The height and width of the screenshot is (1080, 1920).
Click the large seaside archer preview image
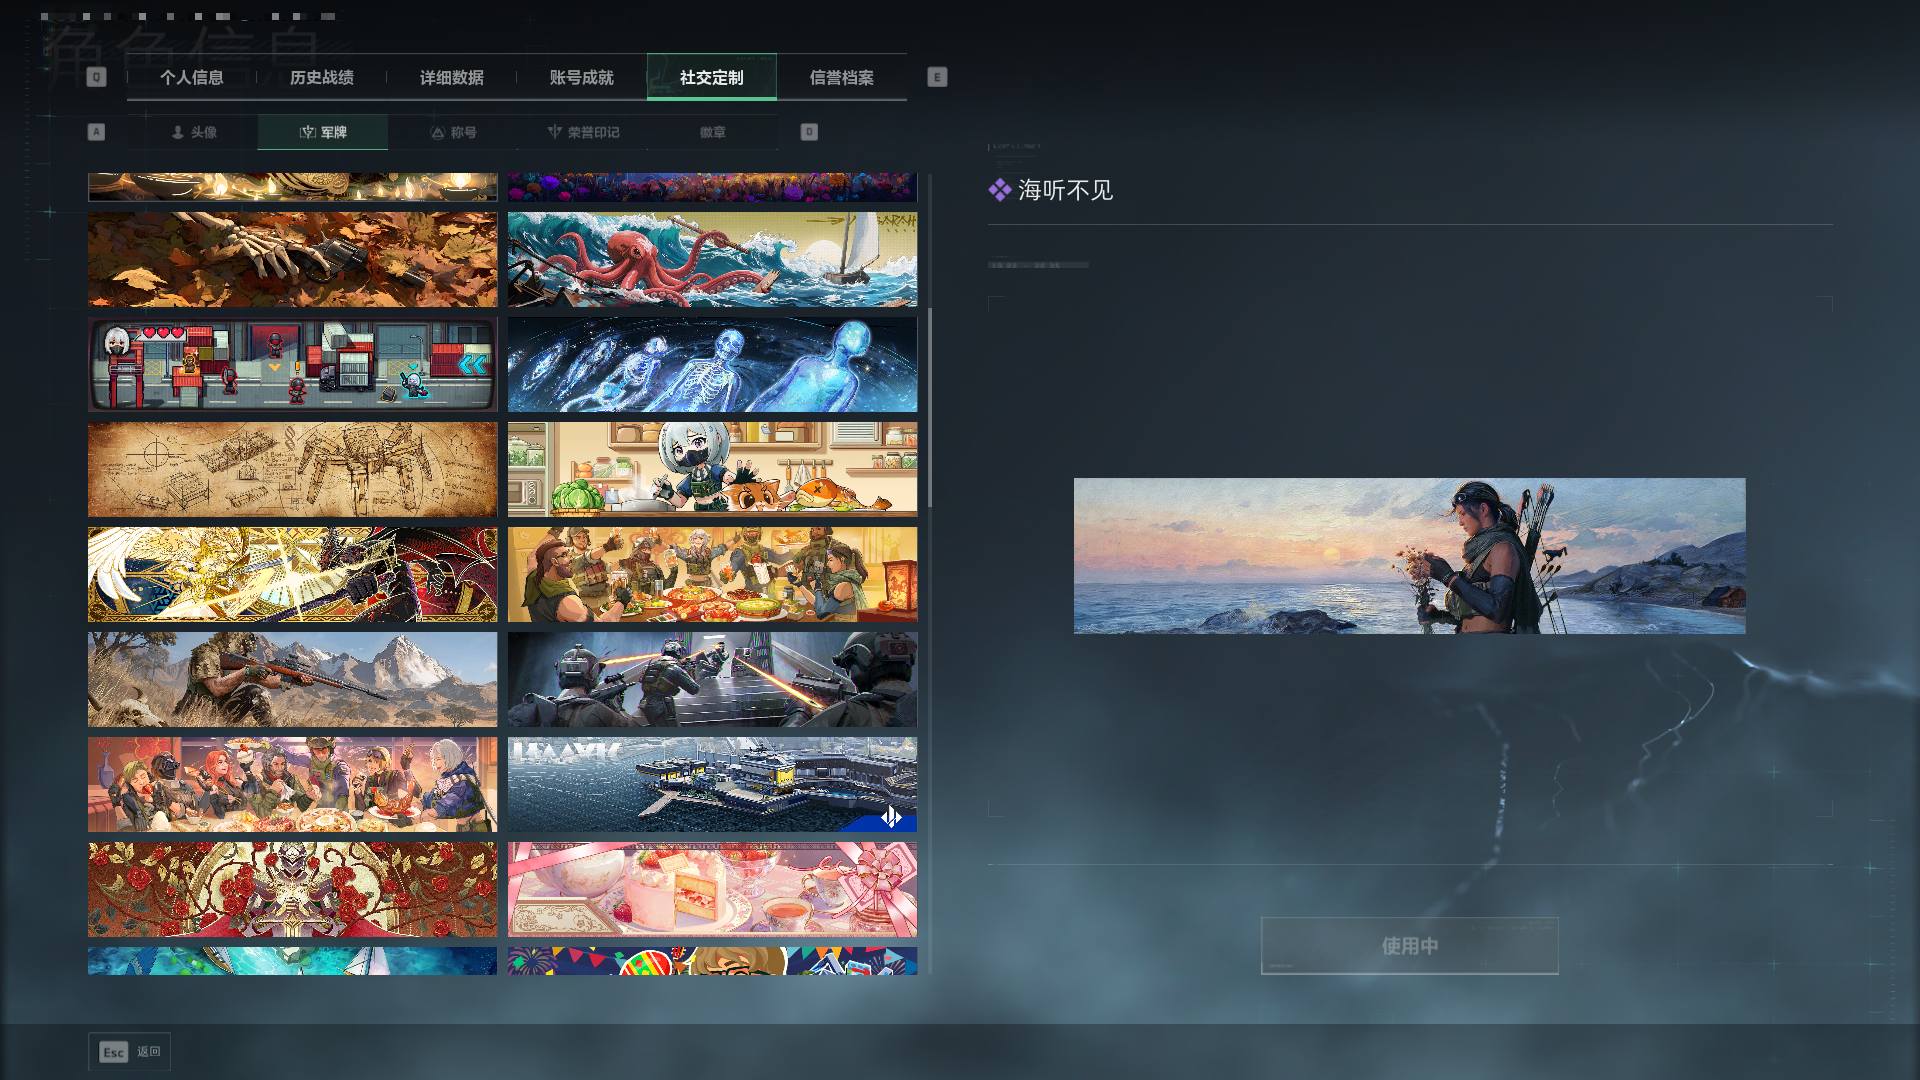click(1409, 556)
